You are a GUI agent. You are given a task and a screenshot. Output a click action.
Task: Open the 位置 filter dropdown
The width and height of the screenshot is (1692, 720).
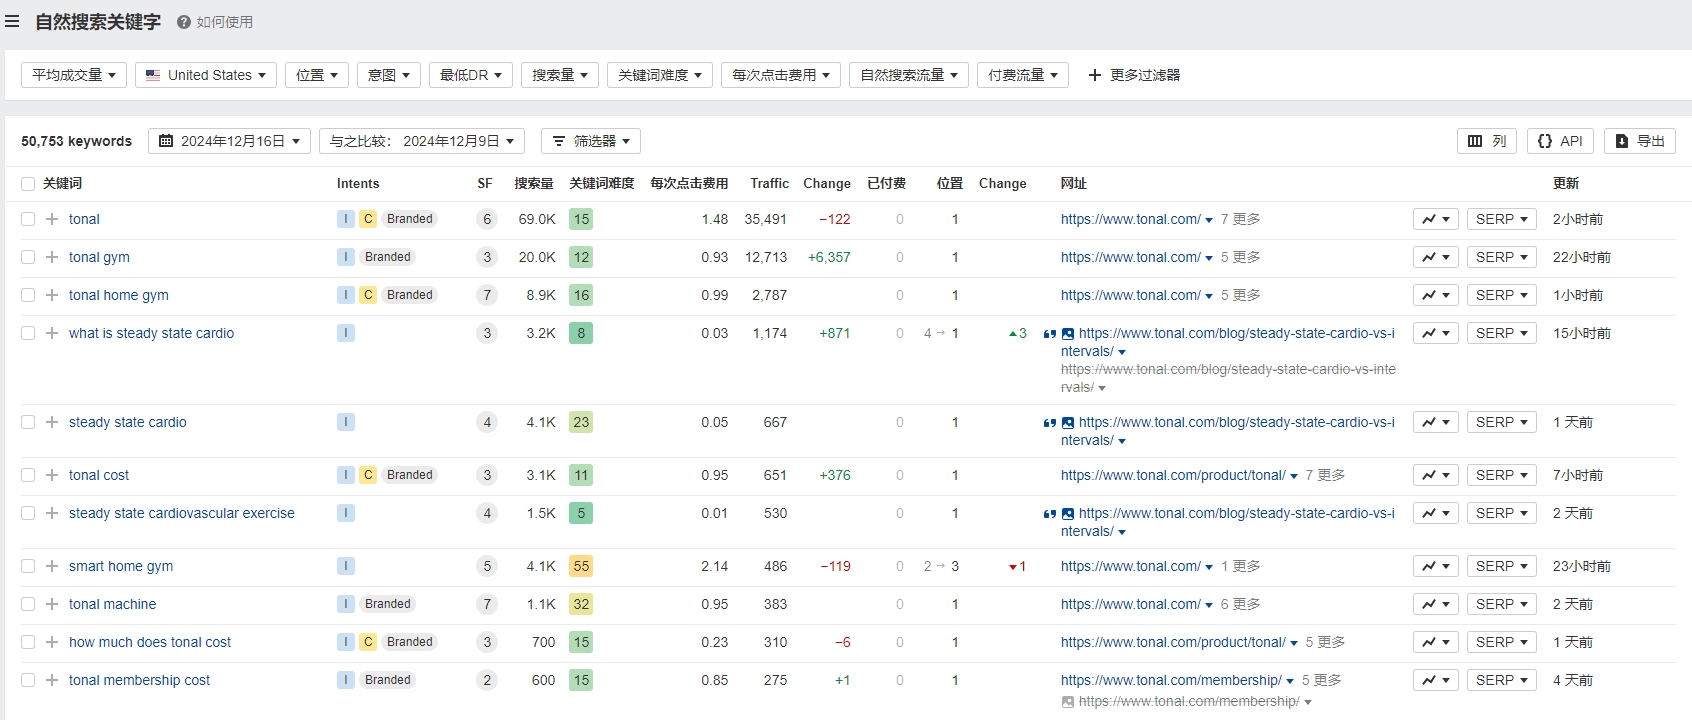(316, 75)
